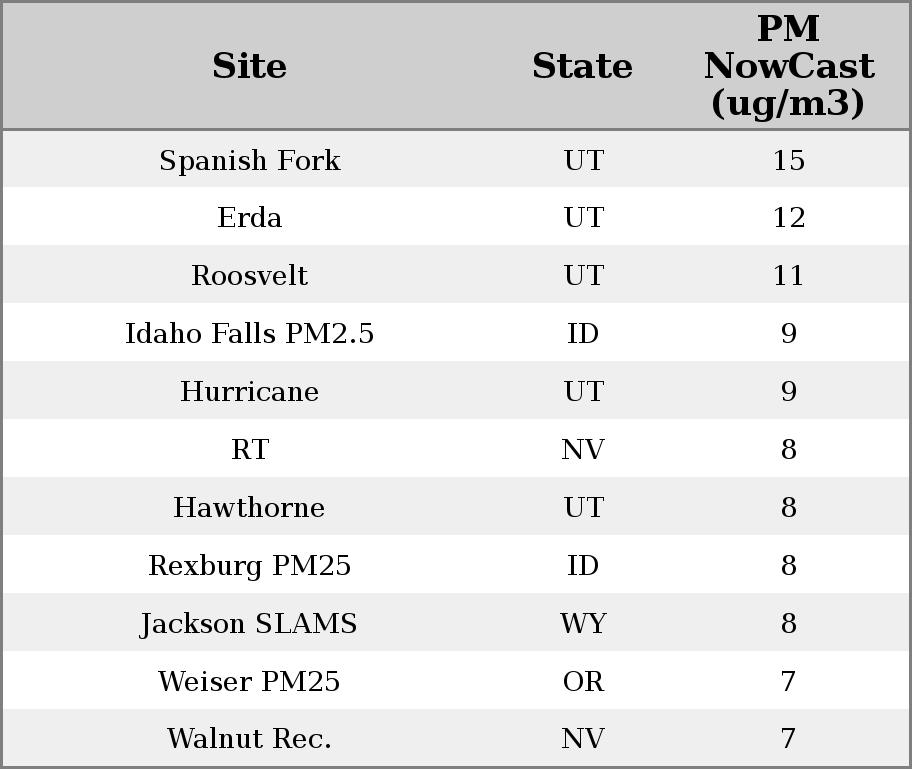Screen dimensions: 912x769
Task: Click the State column header
Action: pyautogui.click(x=582, y=66)
